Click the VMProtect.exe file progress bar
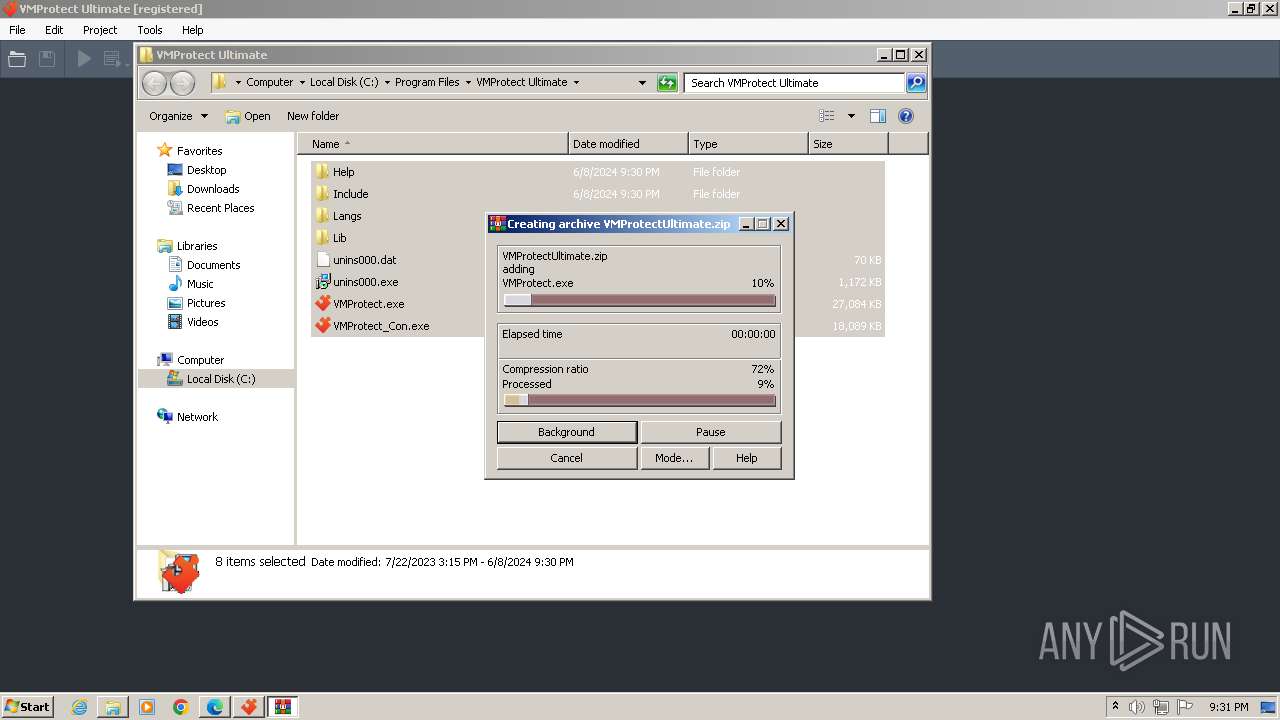This screenshot has width=1280, height=720. pyautogui.click(x=640, y=300)
